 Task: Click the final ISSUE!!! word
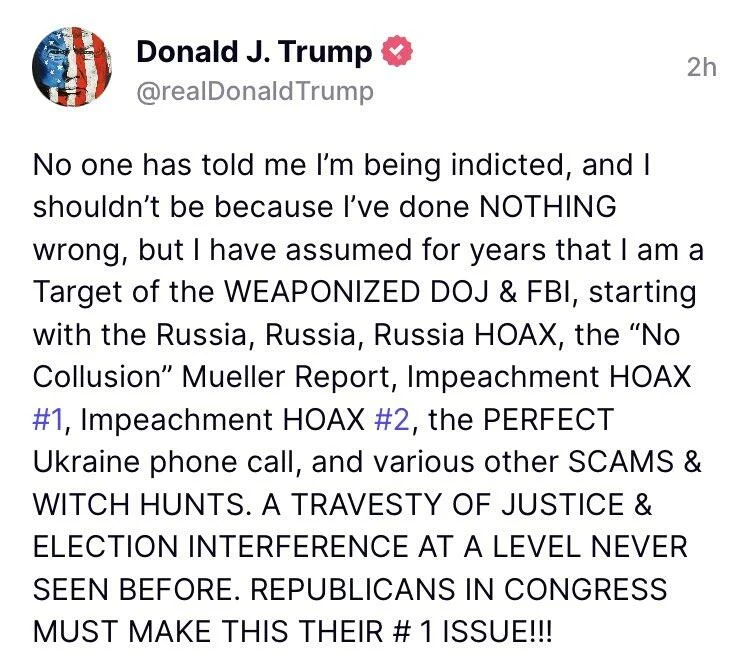[x=497, y=631]
